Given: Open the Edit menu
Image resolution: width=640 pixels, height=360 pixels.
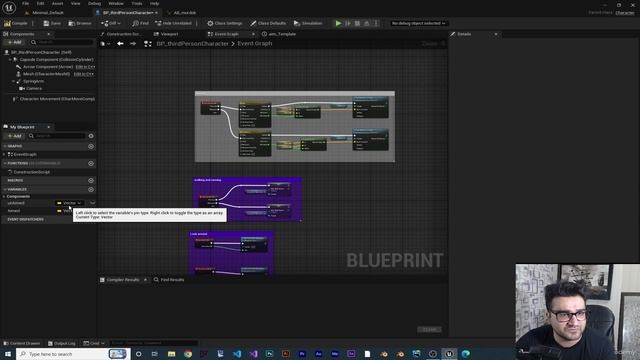Looking at the screenshot, I should [40, 3].
